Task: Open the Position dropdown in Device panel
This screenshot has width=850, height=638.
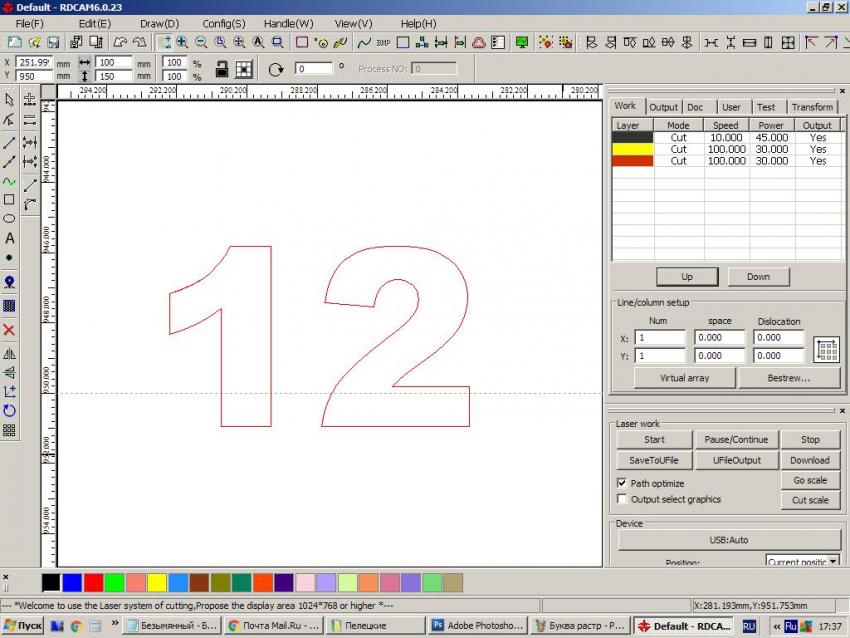Action: [833, 562]
